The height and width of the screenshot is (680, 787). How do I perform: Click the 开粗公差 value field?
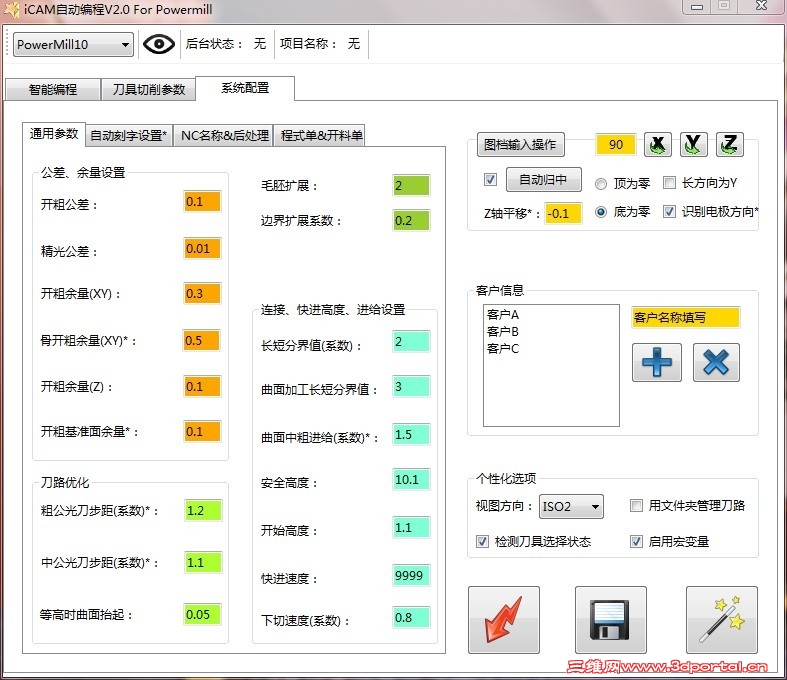pyautogui.click(x=202, y=202)
